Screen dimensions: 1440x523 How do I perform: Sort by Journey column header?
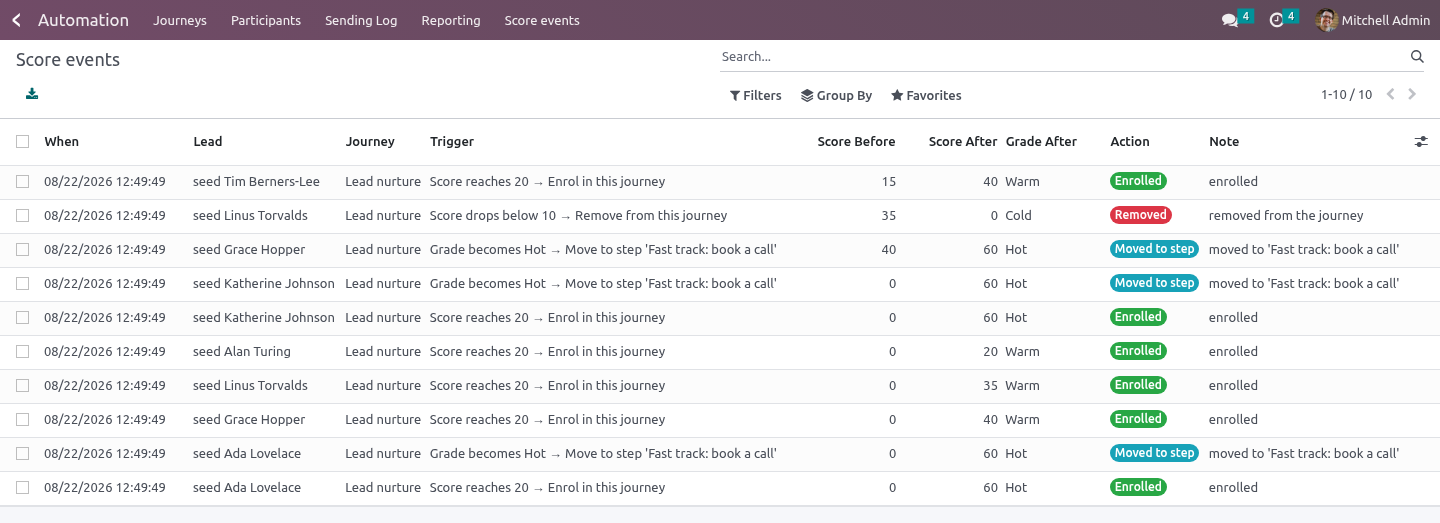(x=370, y=142)
